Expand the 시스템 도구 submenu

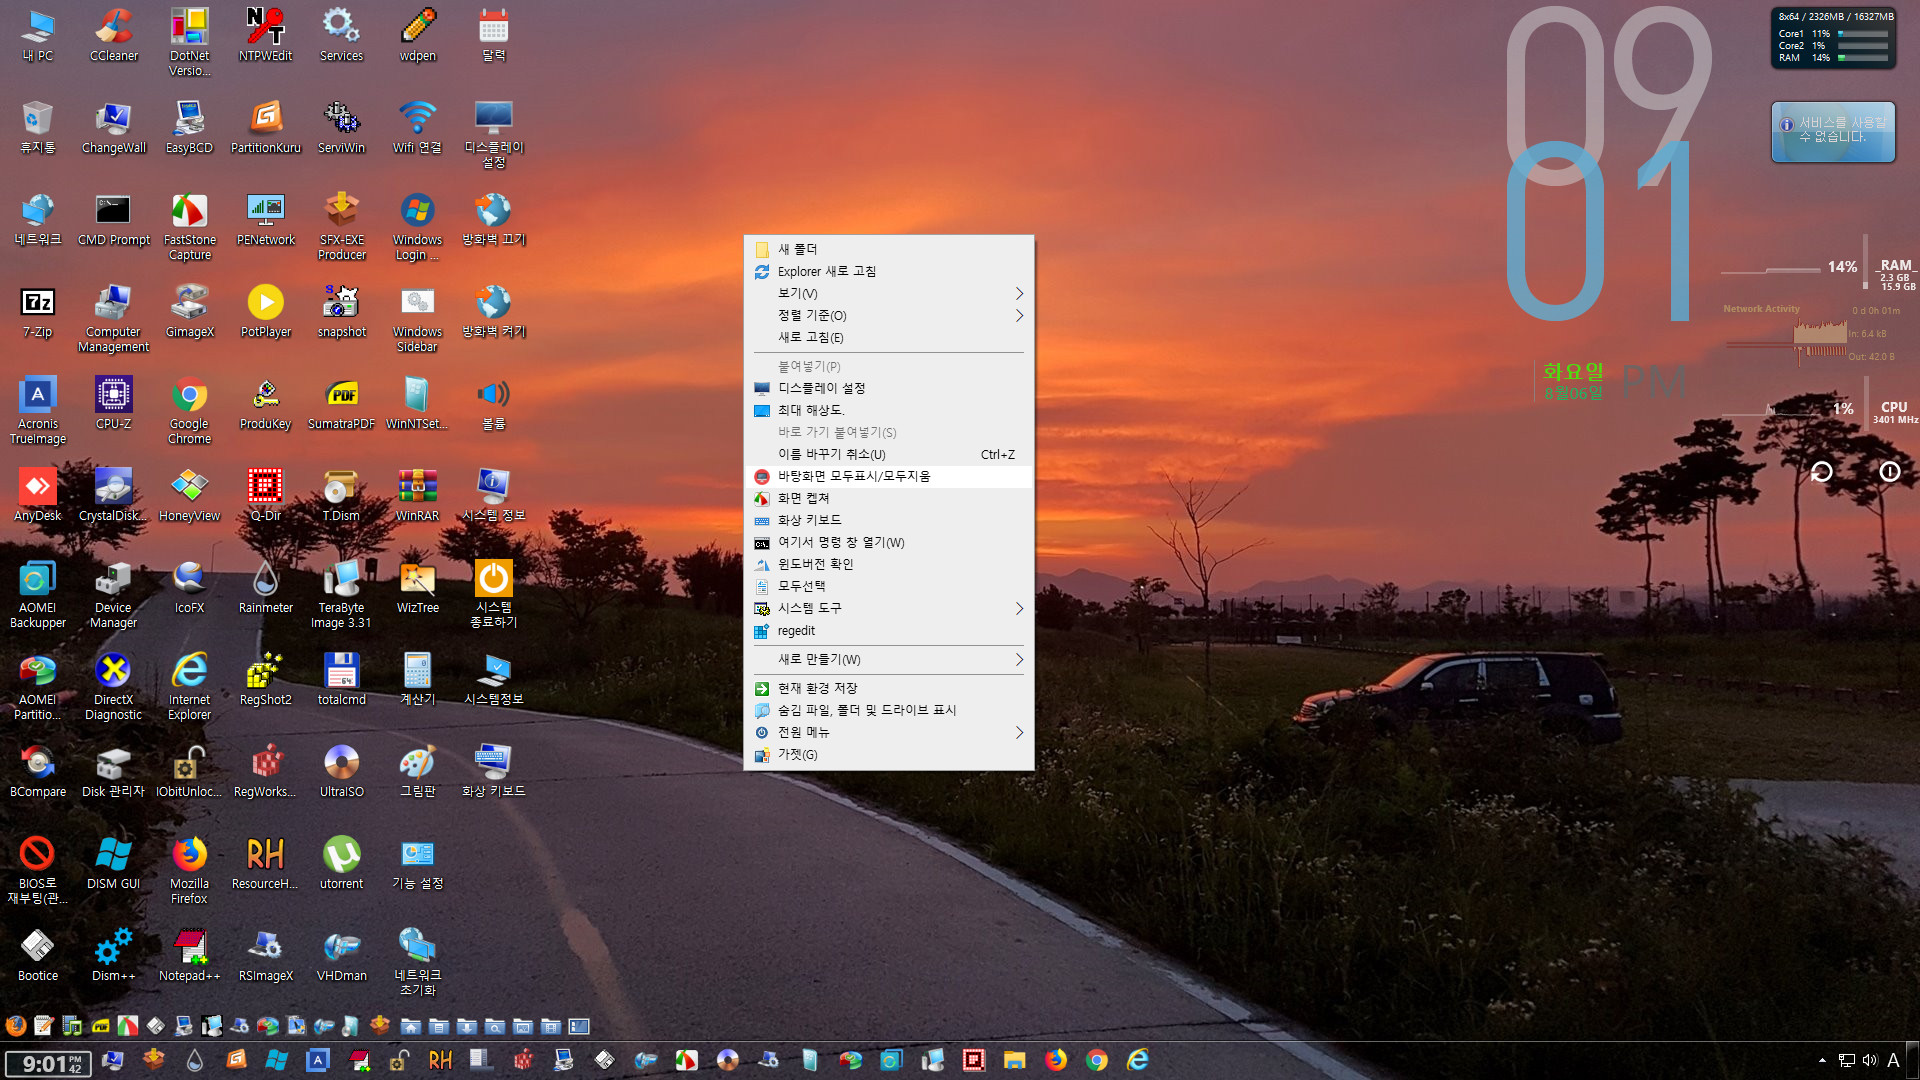[x=889, y=608]
